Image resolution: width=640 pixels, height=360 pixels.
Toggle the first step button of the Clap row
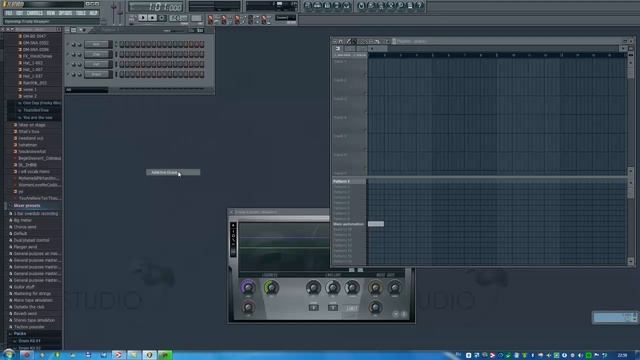(122, 54)
